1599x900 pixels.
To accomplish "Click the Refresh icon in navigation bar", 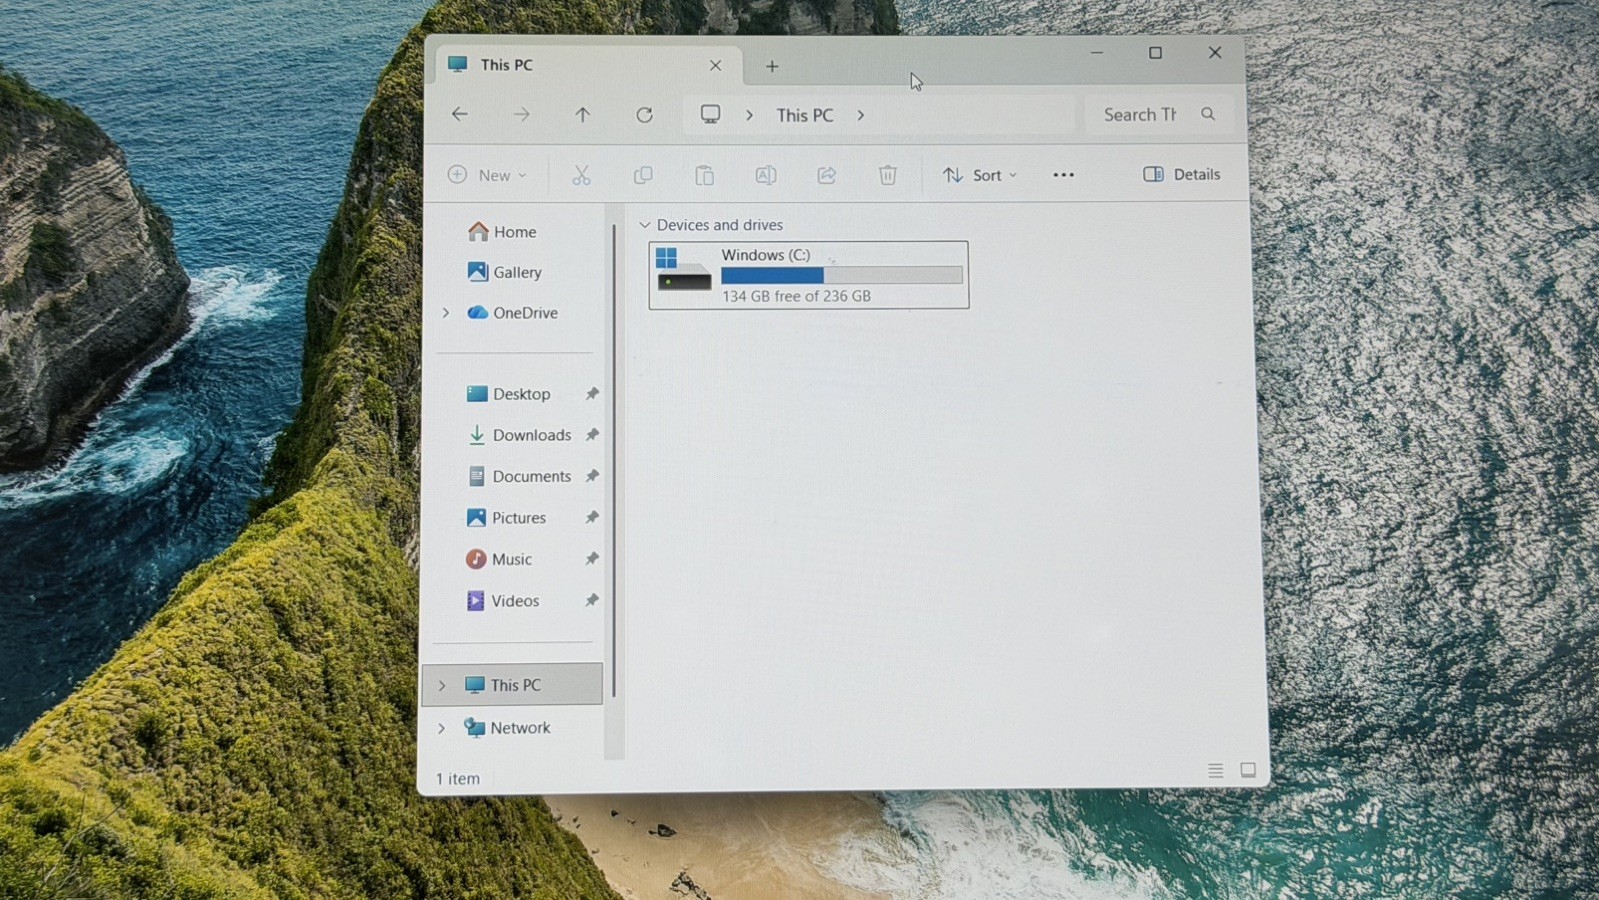I will (644, 115).
